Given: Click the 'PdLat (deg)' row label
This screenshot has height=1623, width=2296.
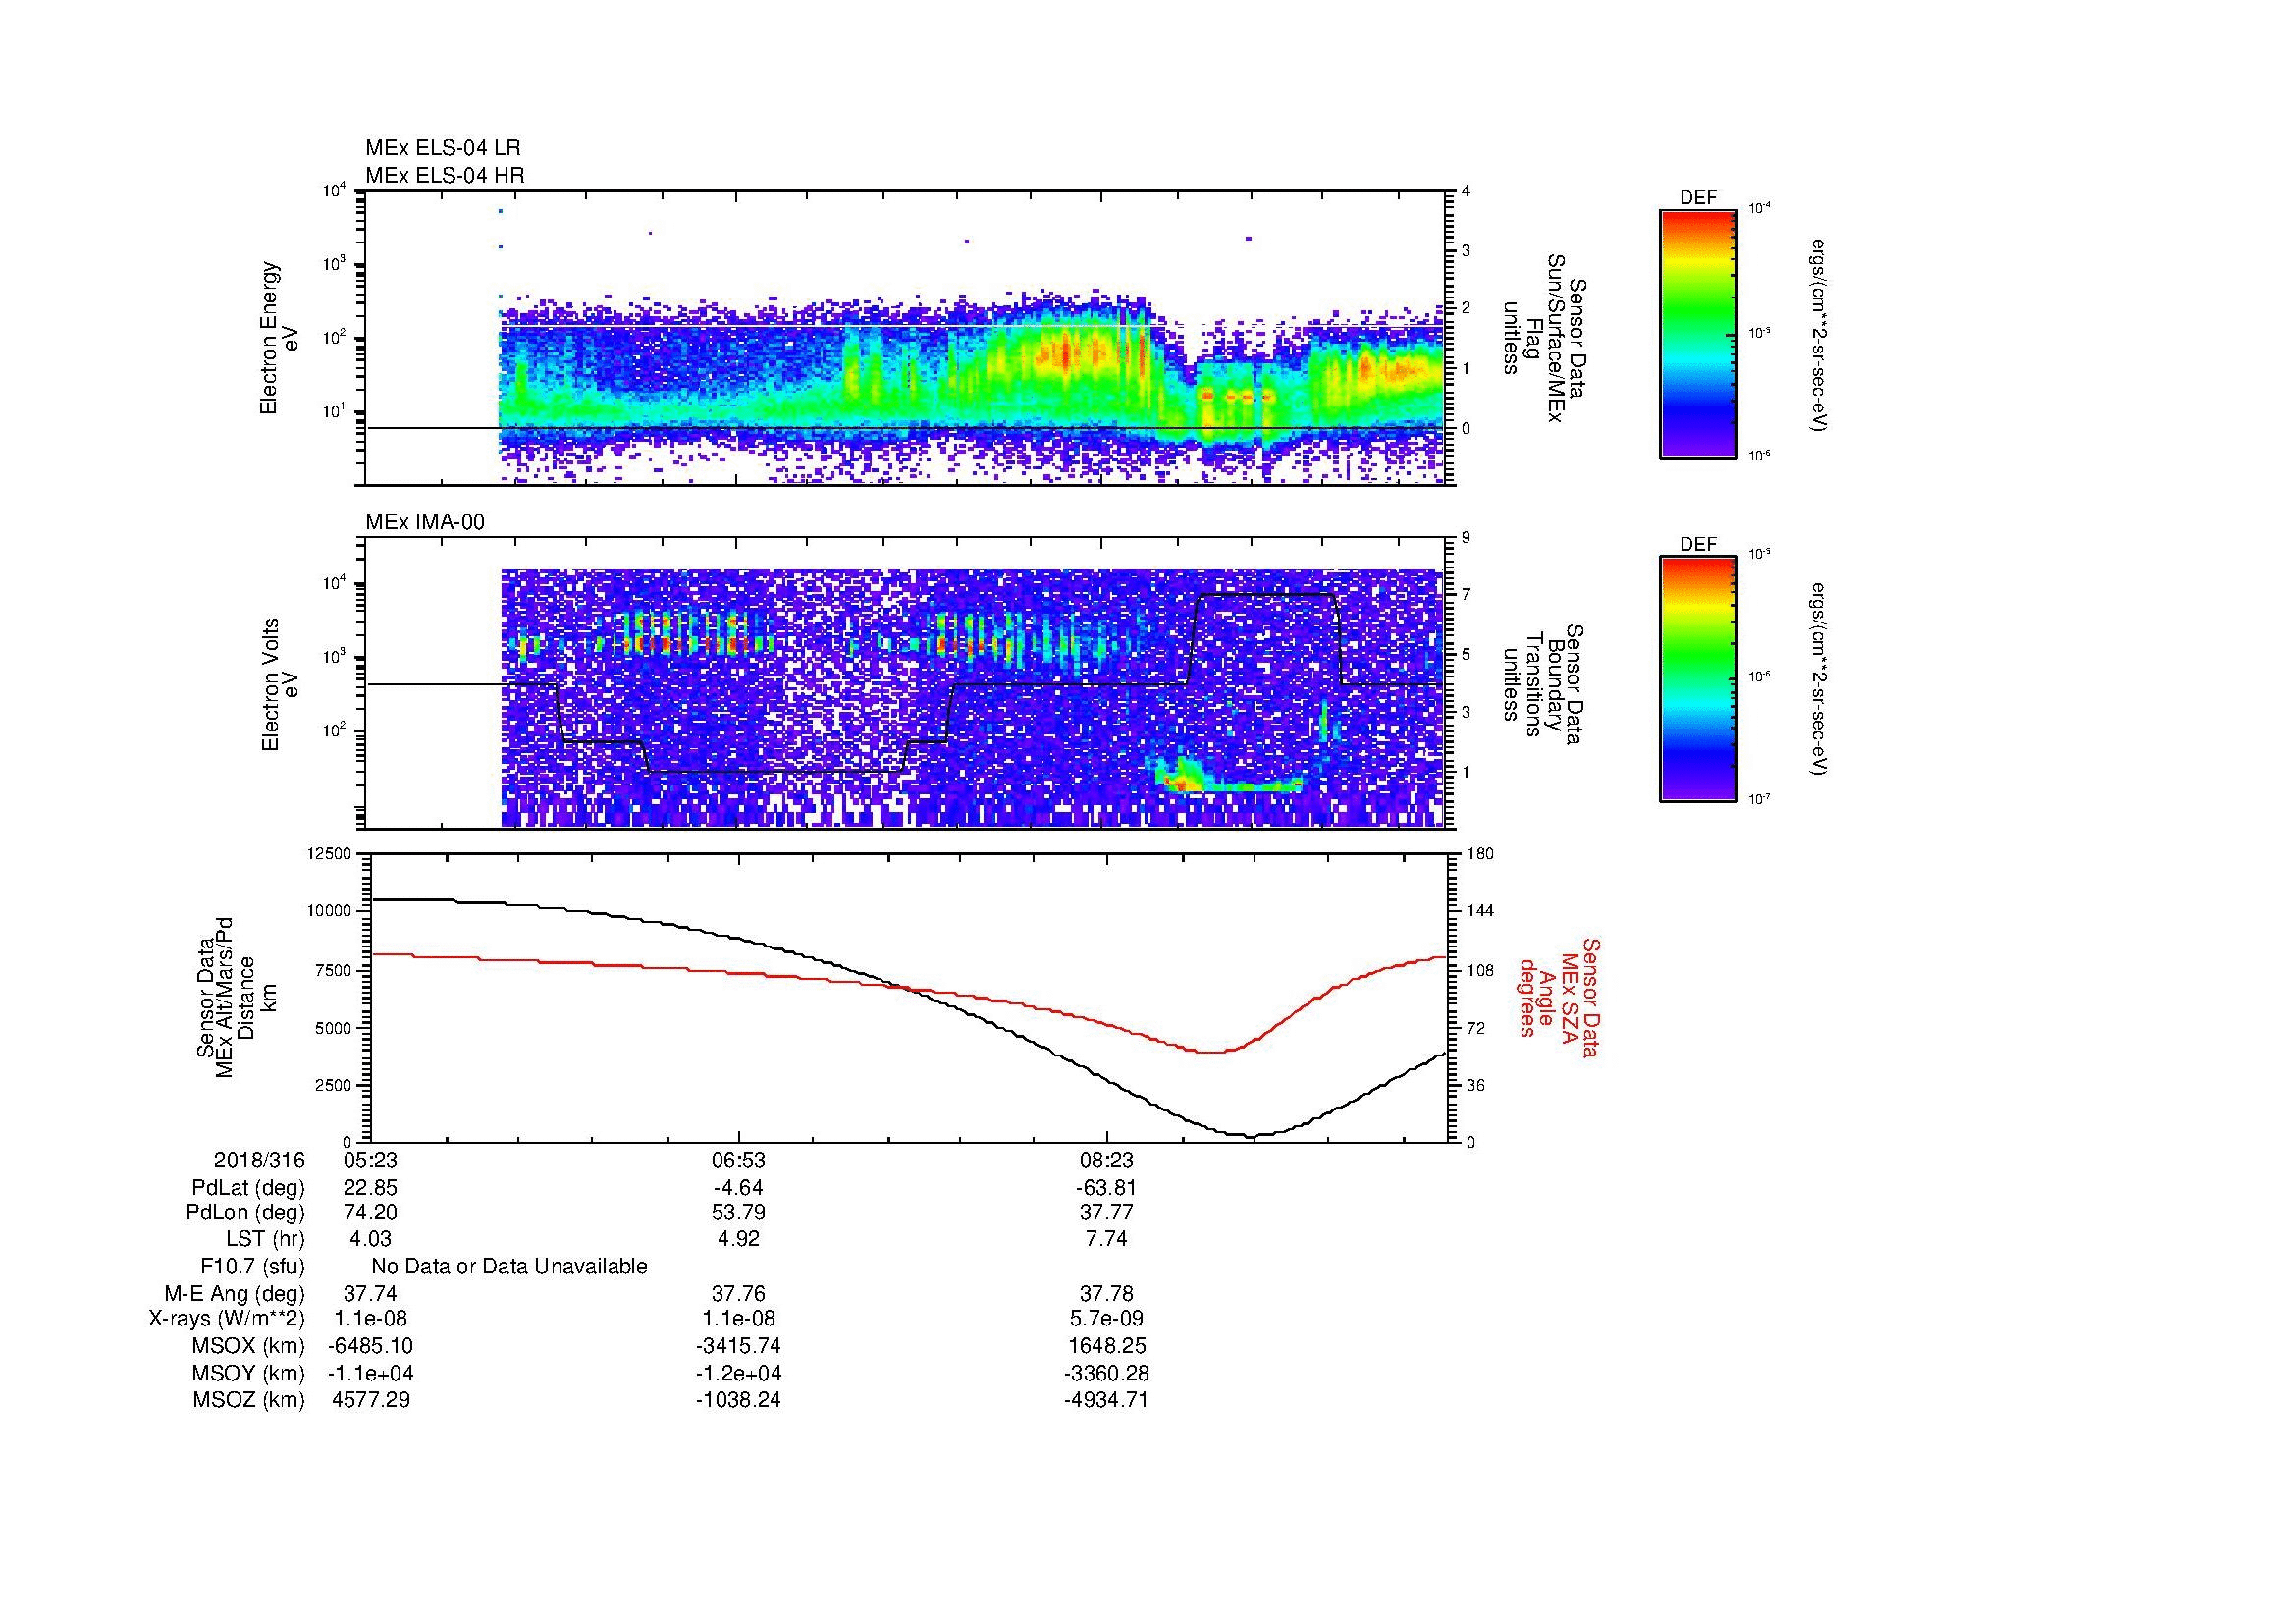Looking at the screenshot, I should coord(248,1188).
